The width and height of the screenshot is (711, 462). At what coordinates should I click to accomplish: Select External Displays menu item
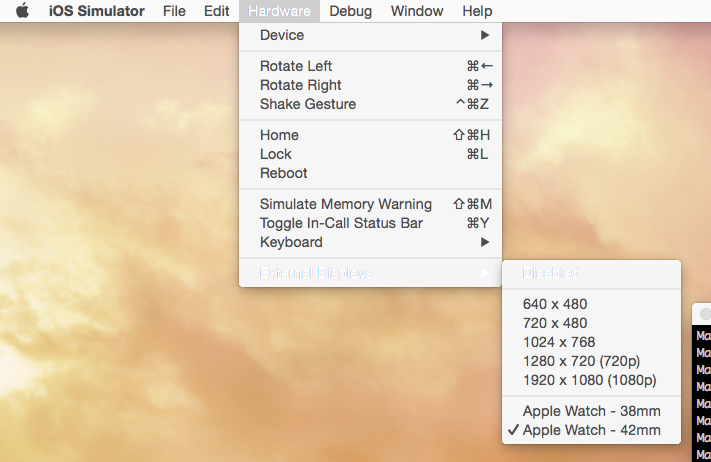coord(370,273)
